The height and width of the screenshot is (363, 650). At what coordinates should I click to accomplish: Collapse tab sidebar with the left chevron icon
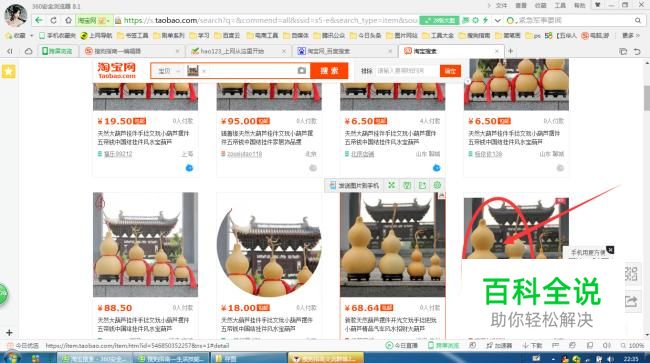10,51
